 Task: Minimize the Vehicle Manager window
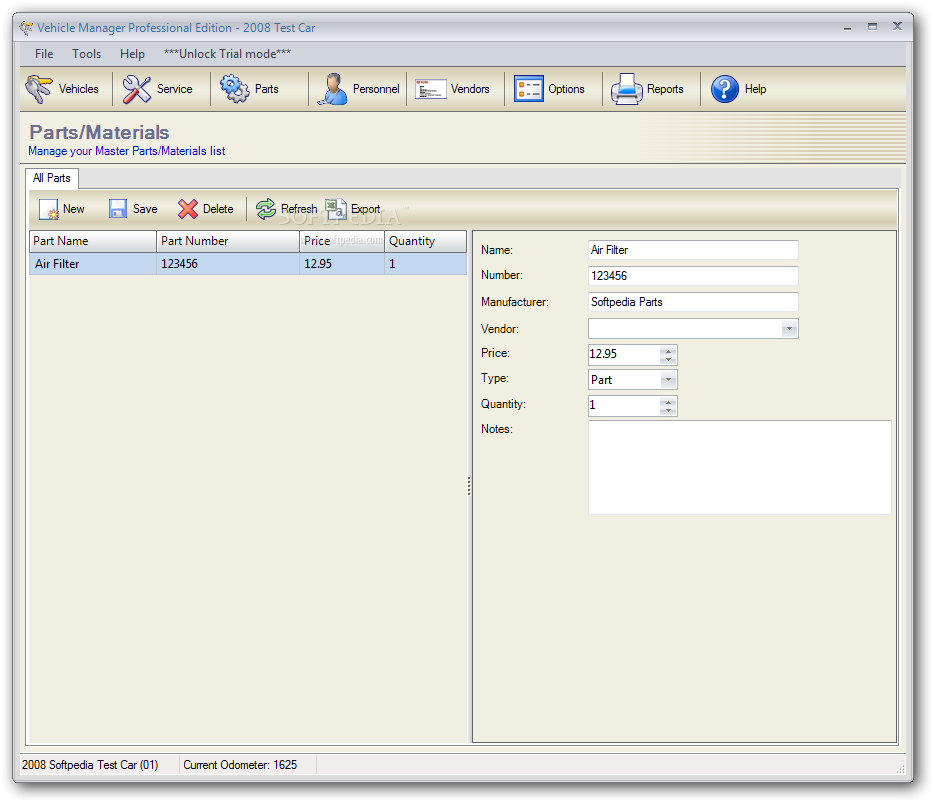point(847,27)
